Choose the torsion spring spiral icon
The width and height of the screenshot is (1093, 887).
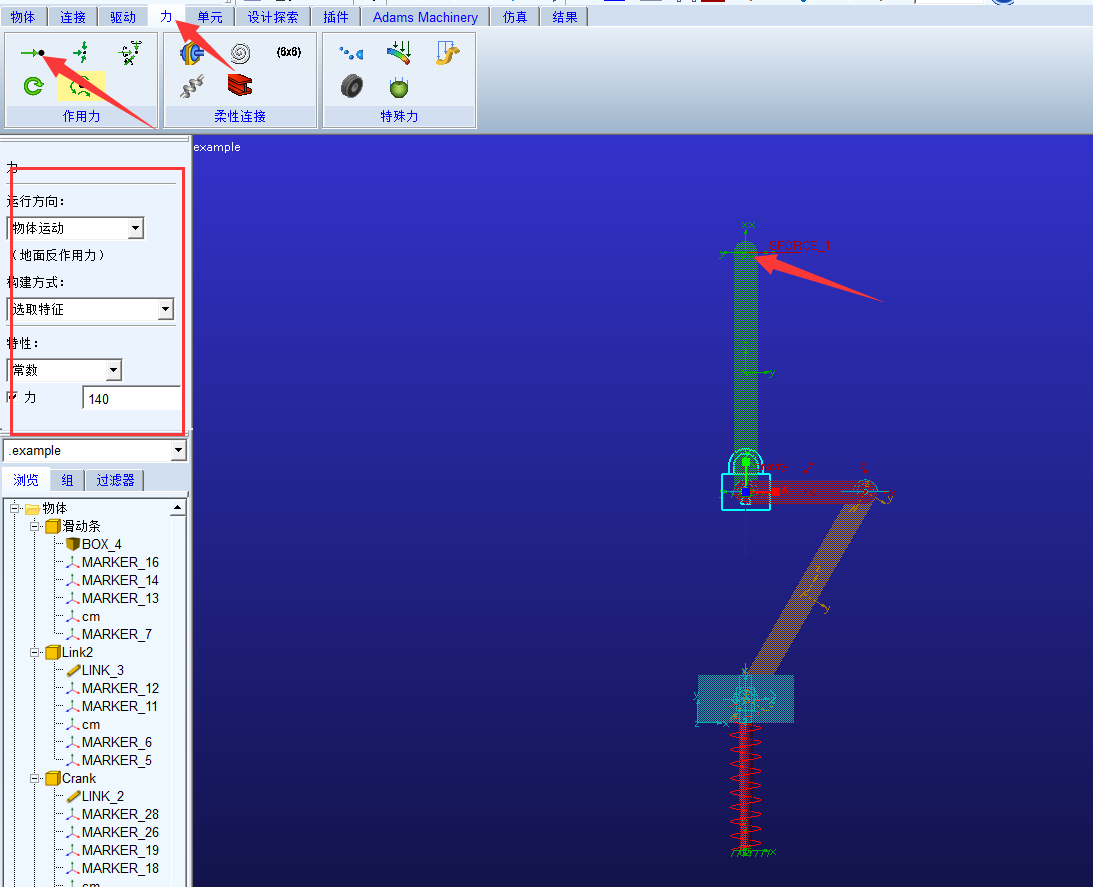pos(240,53)
